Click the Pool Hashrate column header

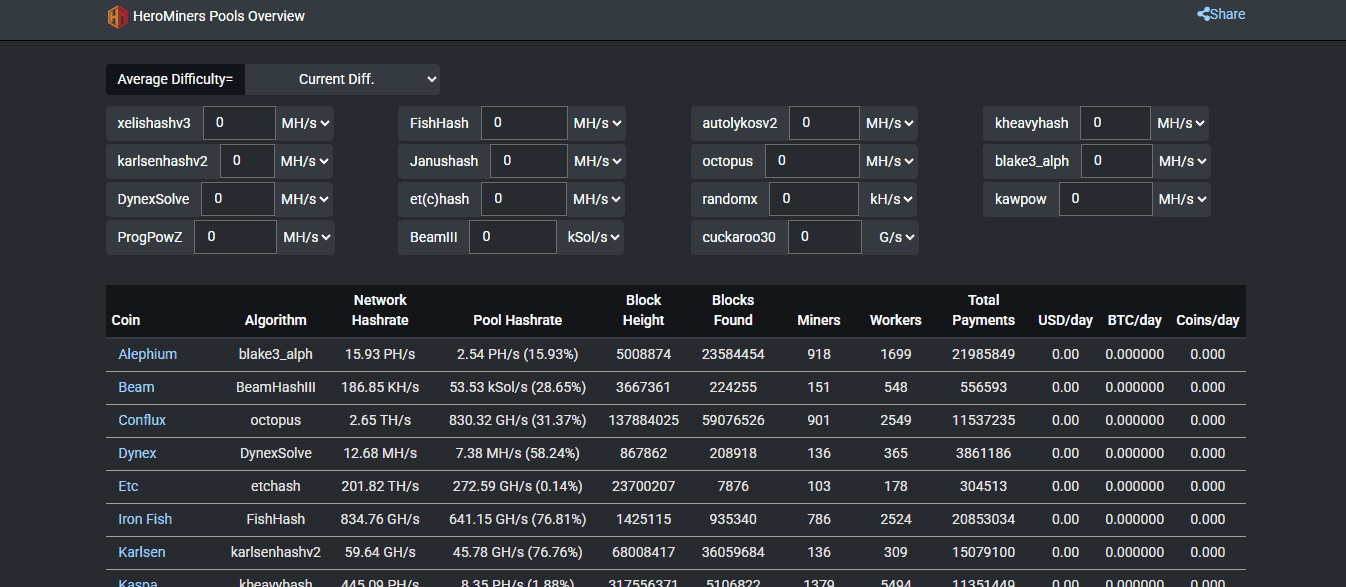pyautogui.click(x=517, y=320)
